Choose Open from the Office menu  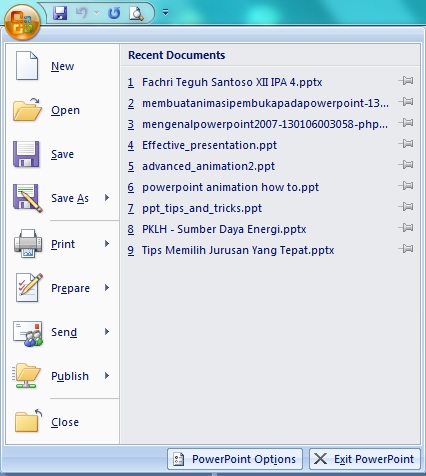coord(62,110)
